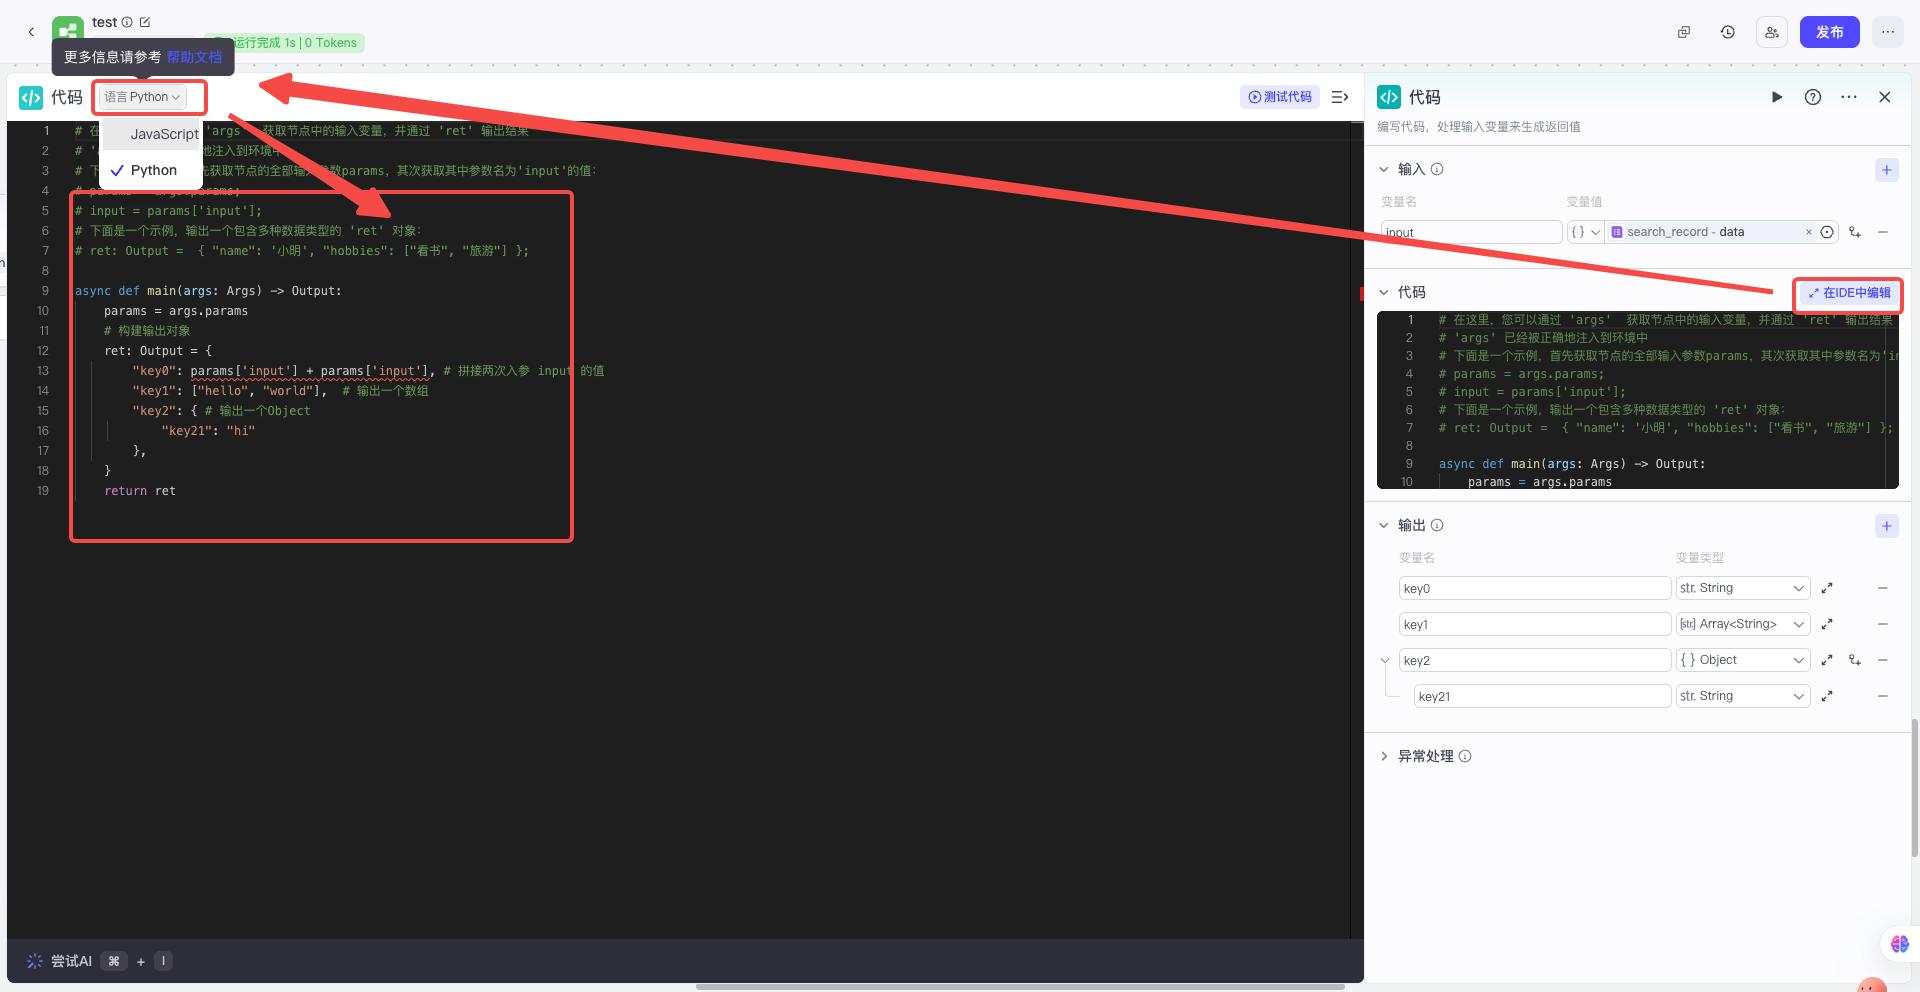Delete the key0 output row
The image size is (1920, 992).
click(1883, 588)
